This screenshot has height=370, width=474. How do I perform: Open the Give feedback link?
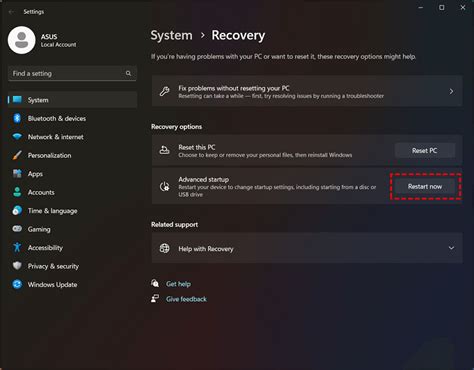pyautogui.click(x=186, y=299)
